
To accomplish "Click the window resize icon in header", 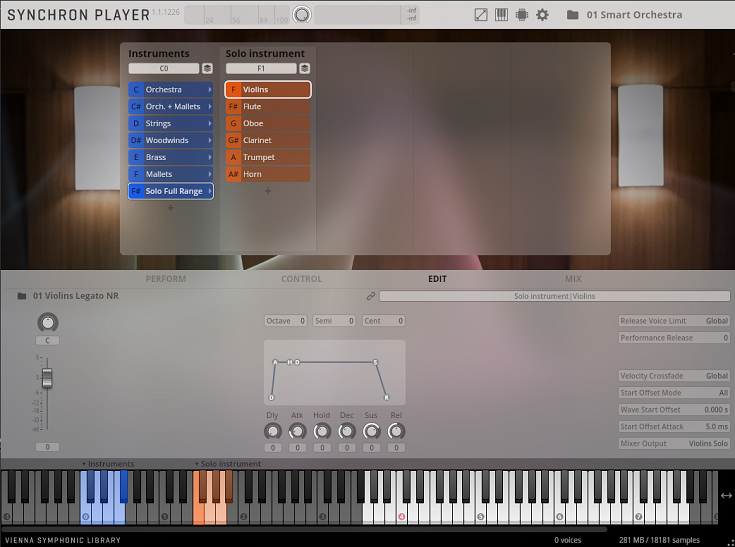I will coord(481,15).
